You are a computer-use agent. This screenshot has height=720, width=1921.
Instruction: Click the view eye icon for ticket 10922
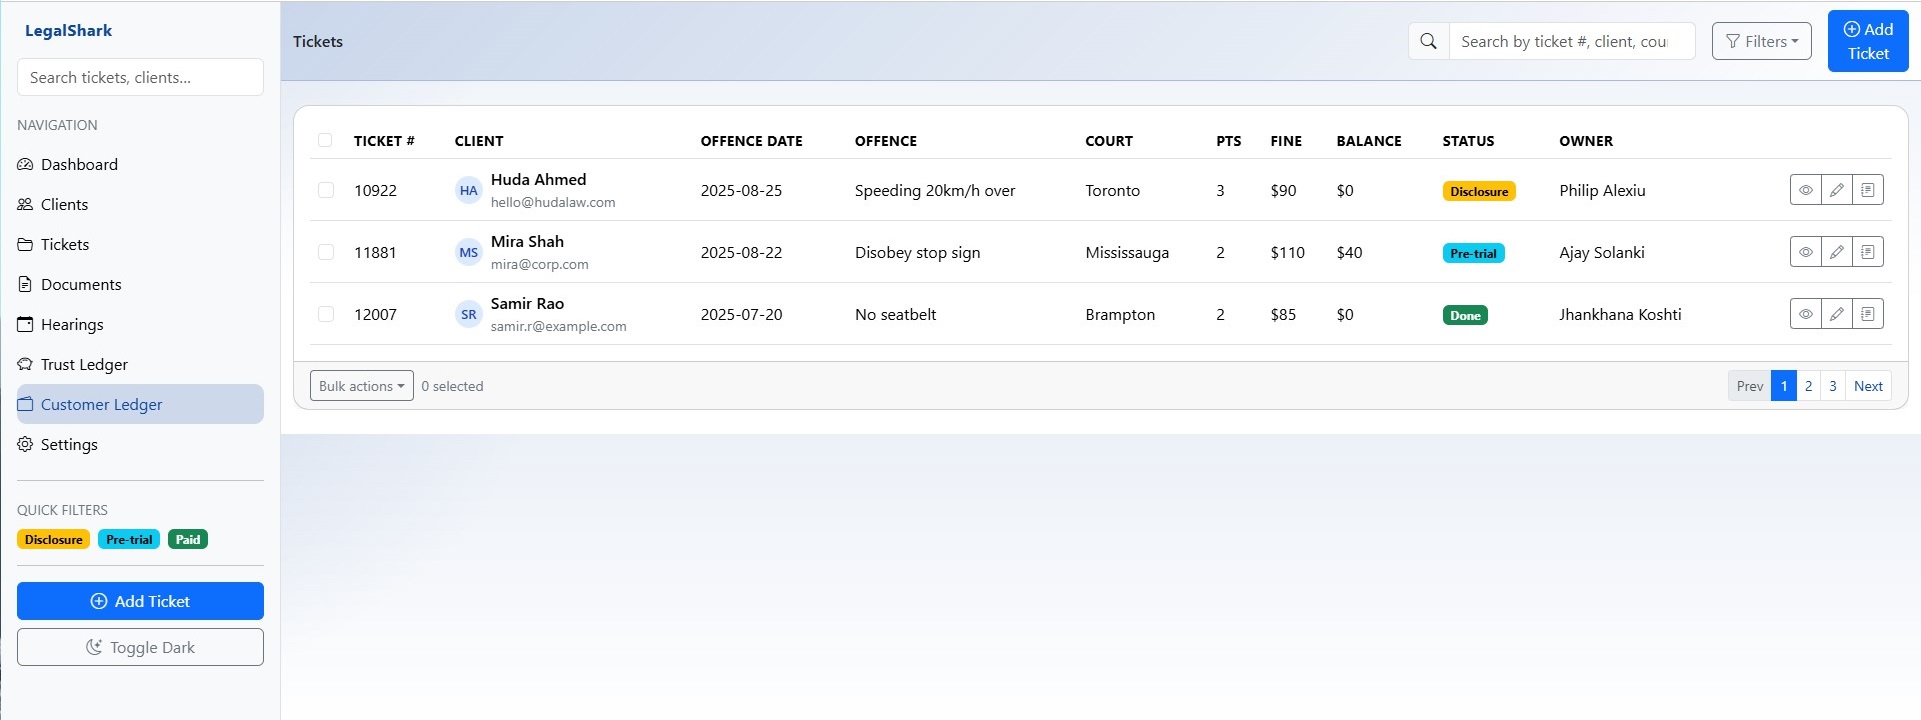coord(1805,190)
